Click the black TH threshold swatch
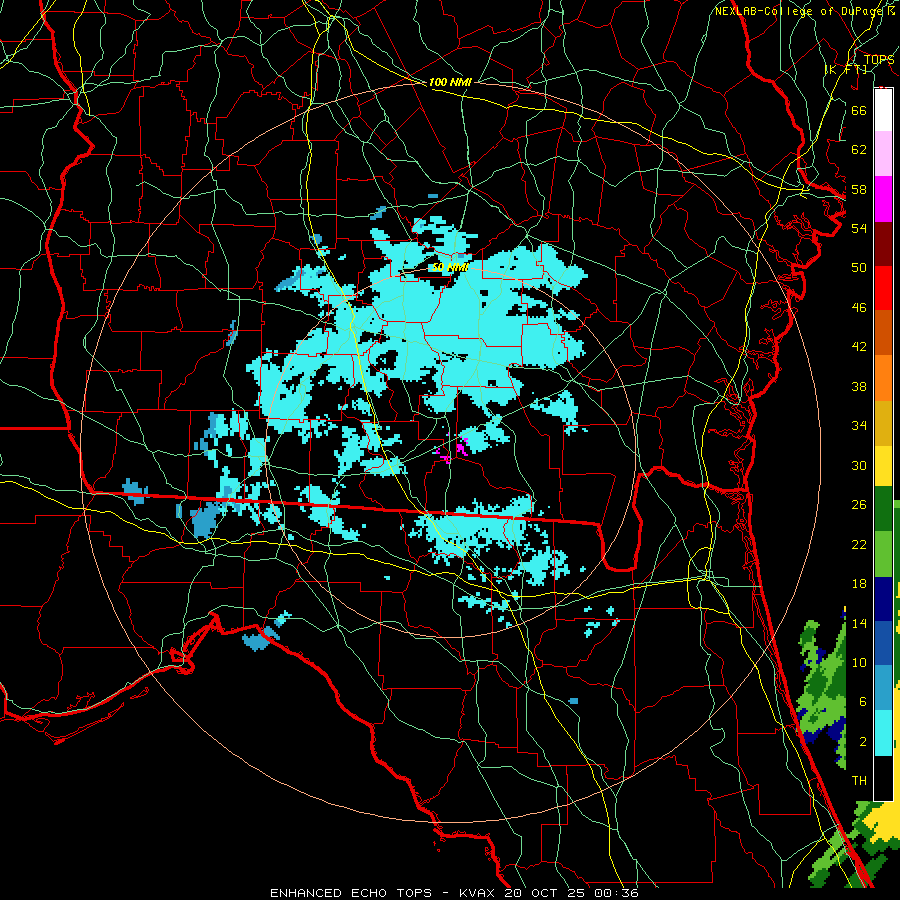 [883, 777]
